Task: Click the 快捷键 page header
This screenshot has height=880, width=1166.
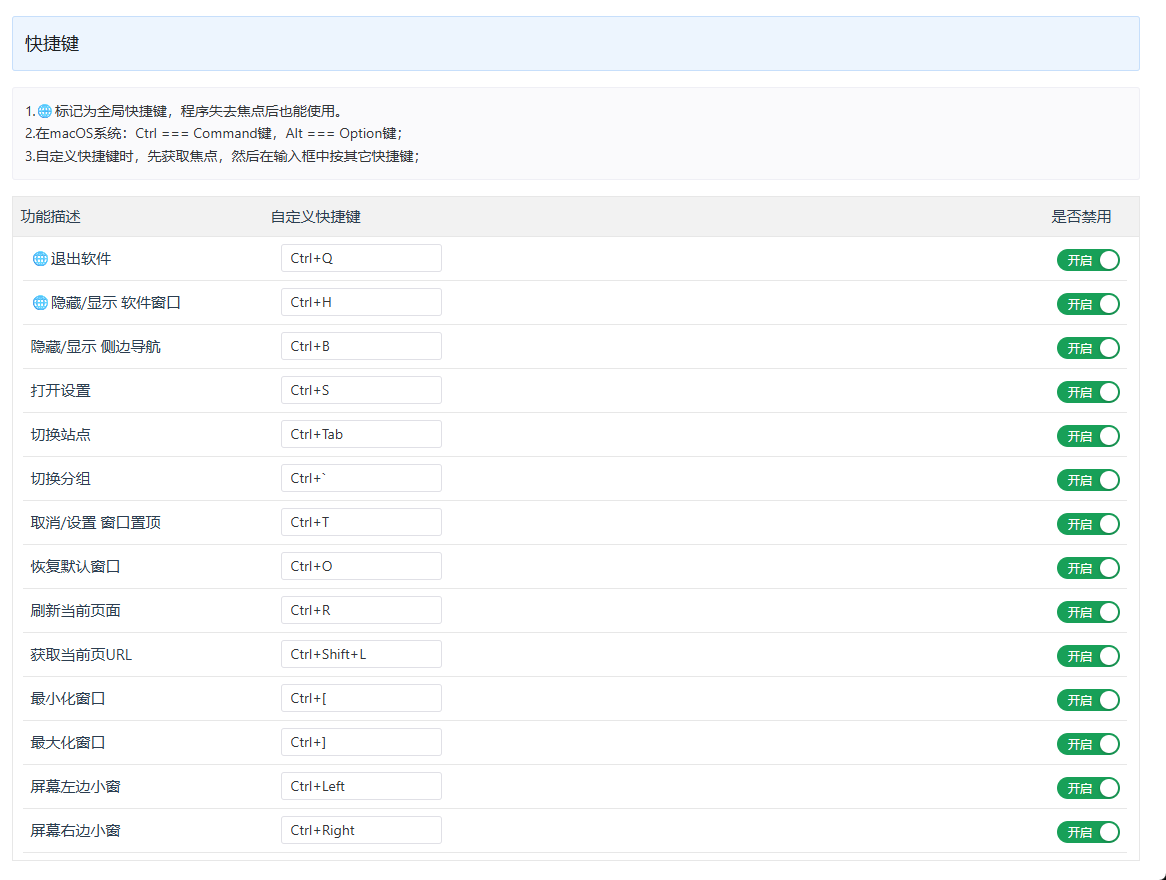Action: (x=52, y=44)
